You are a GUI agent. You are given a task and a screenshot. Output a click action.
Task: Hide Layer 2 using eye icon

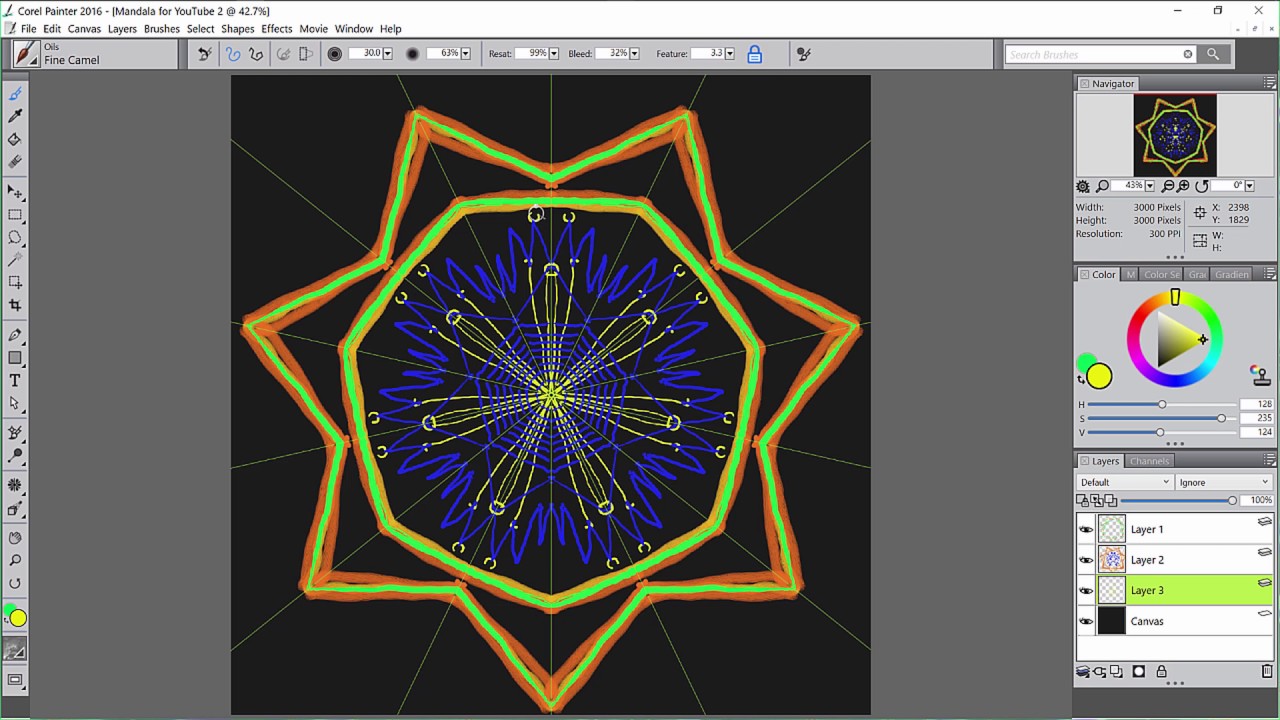[x=1086, y=560]
